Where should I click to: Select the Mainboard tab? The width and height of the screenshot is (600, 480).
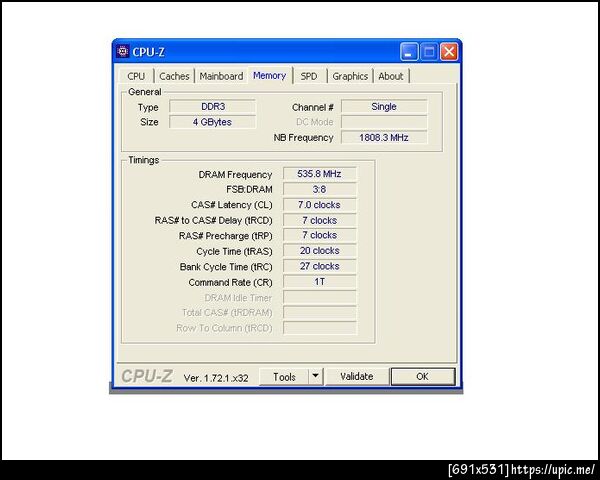click(221, 76)
